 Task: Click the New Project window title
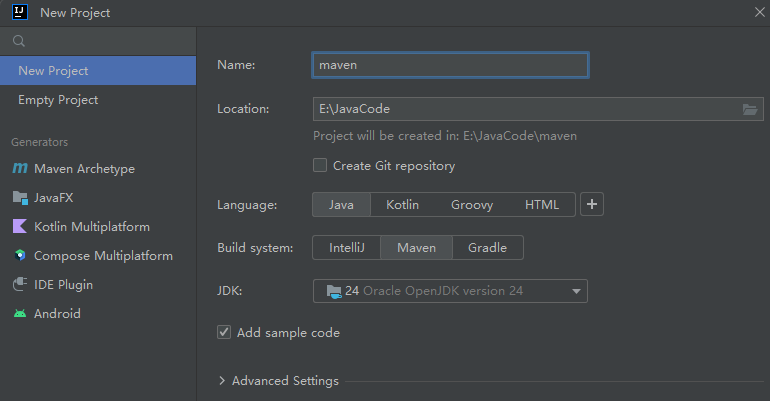pyautogui.click(x=75, y=13)
